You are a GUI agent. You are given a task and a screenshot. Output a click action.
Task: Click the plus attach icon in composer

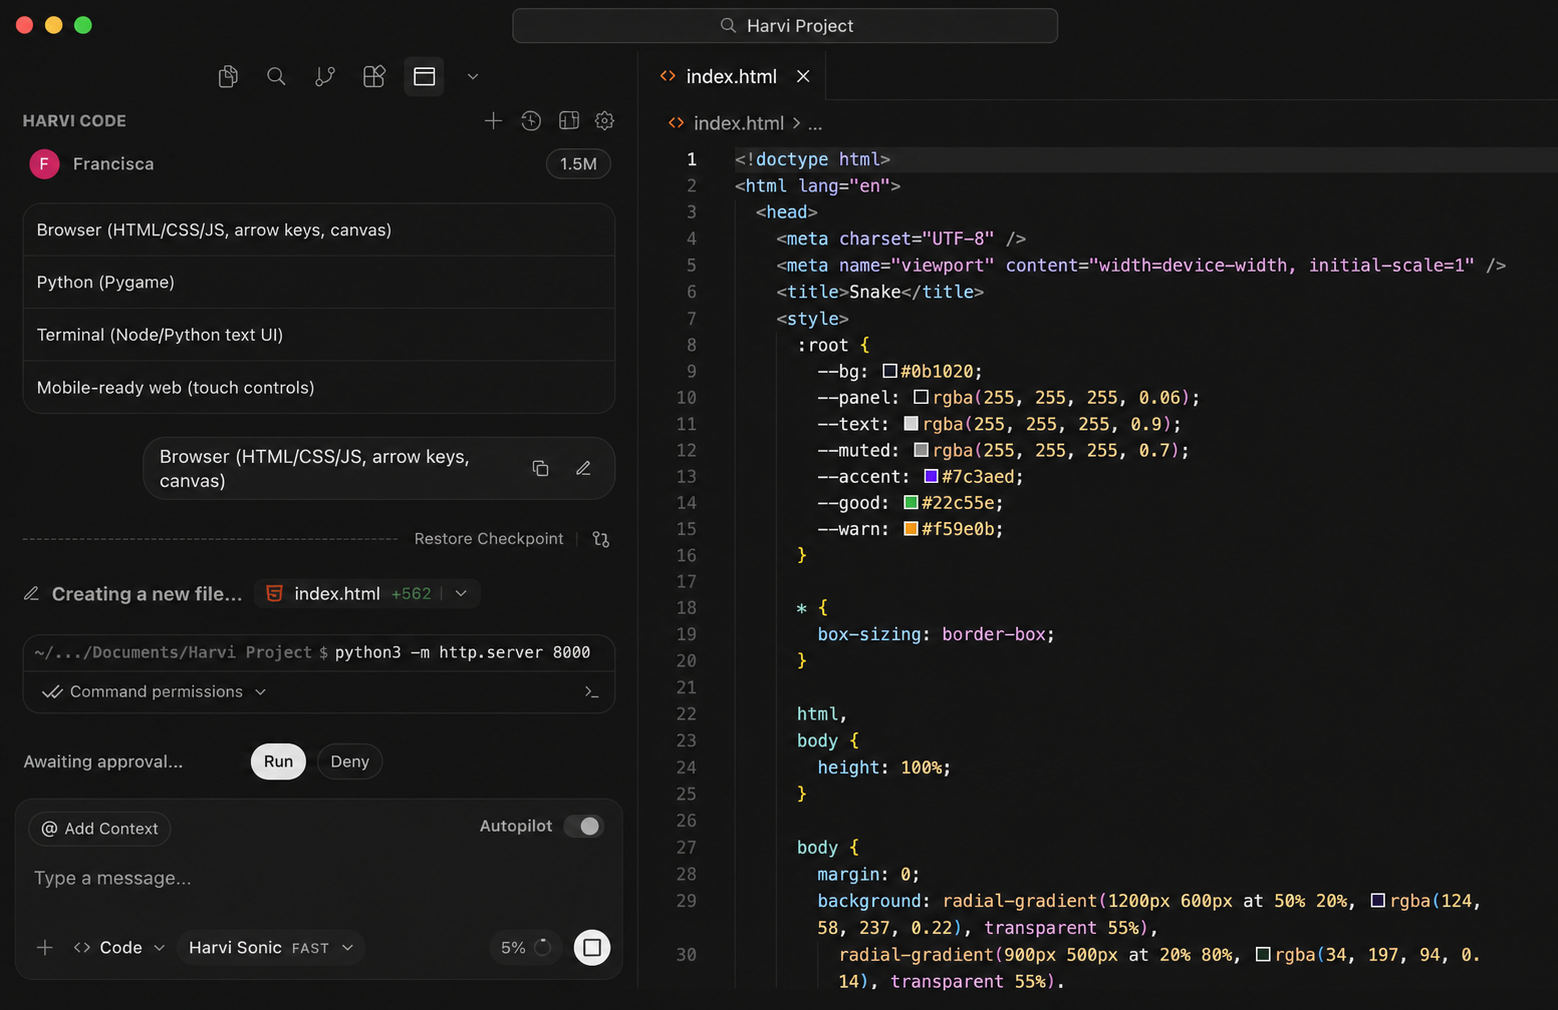coord(45,947)
